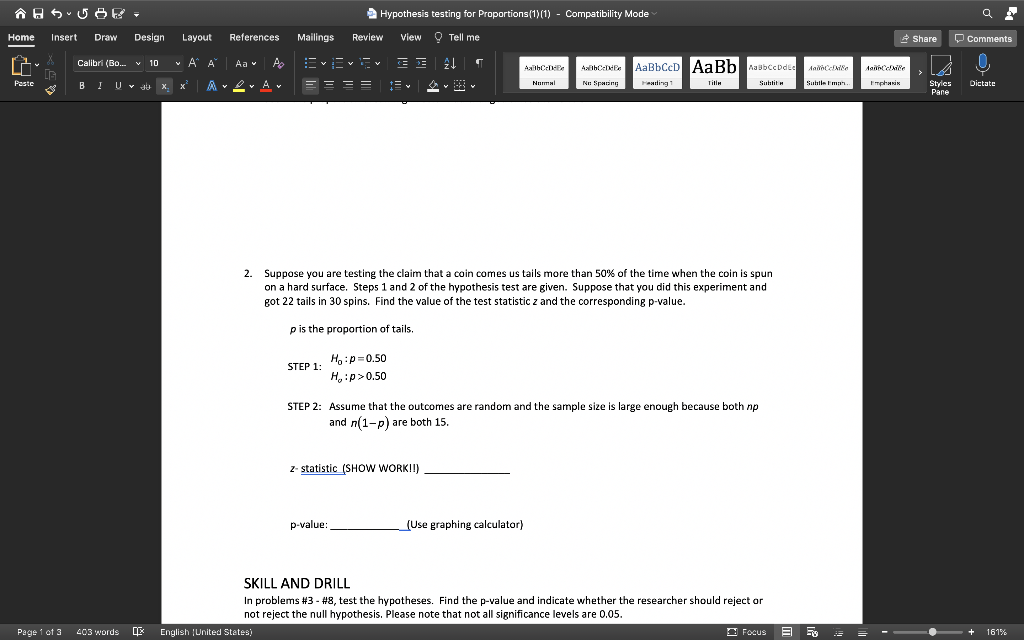
Task: Click the Save icon in the title bar
Action: pyautogui.click(x=38, y=12)
